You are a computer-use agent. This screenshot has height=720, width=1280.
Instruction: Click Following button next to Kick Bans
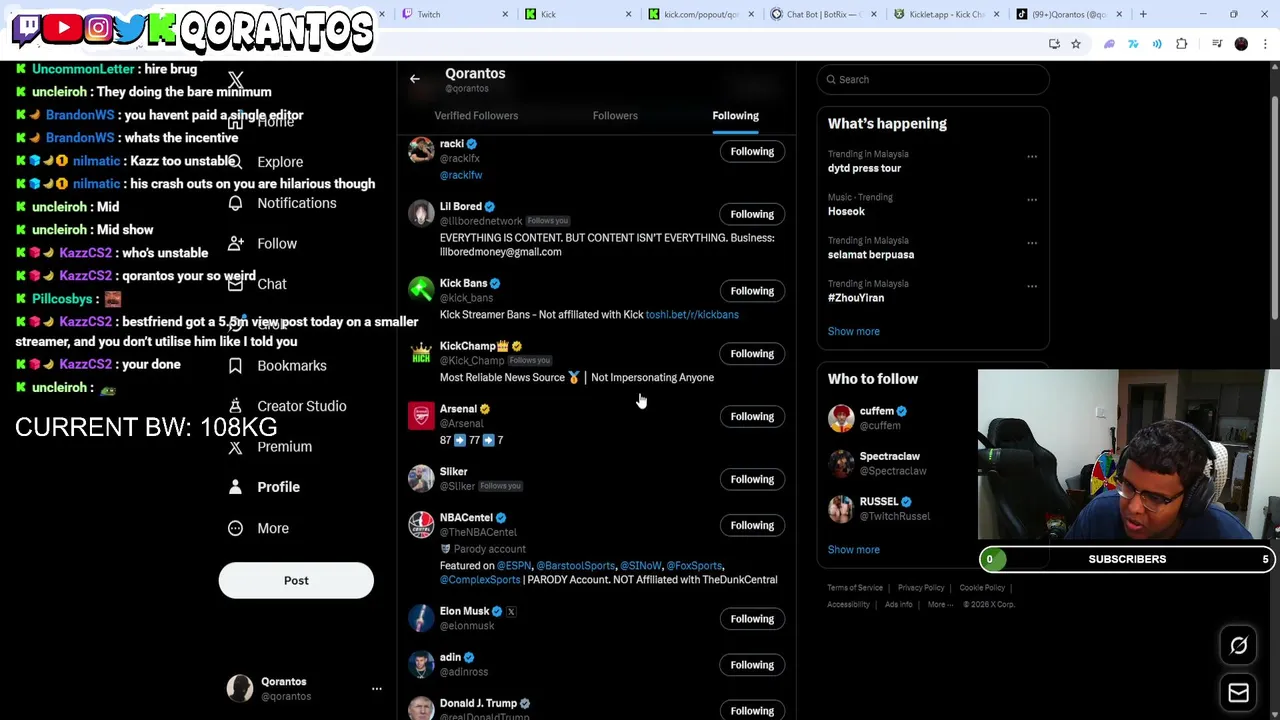pos(752,291)
